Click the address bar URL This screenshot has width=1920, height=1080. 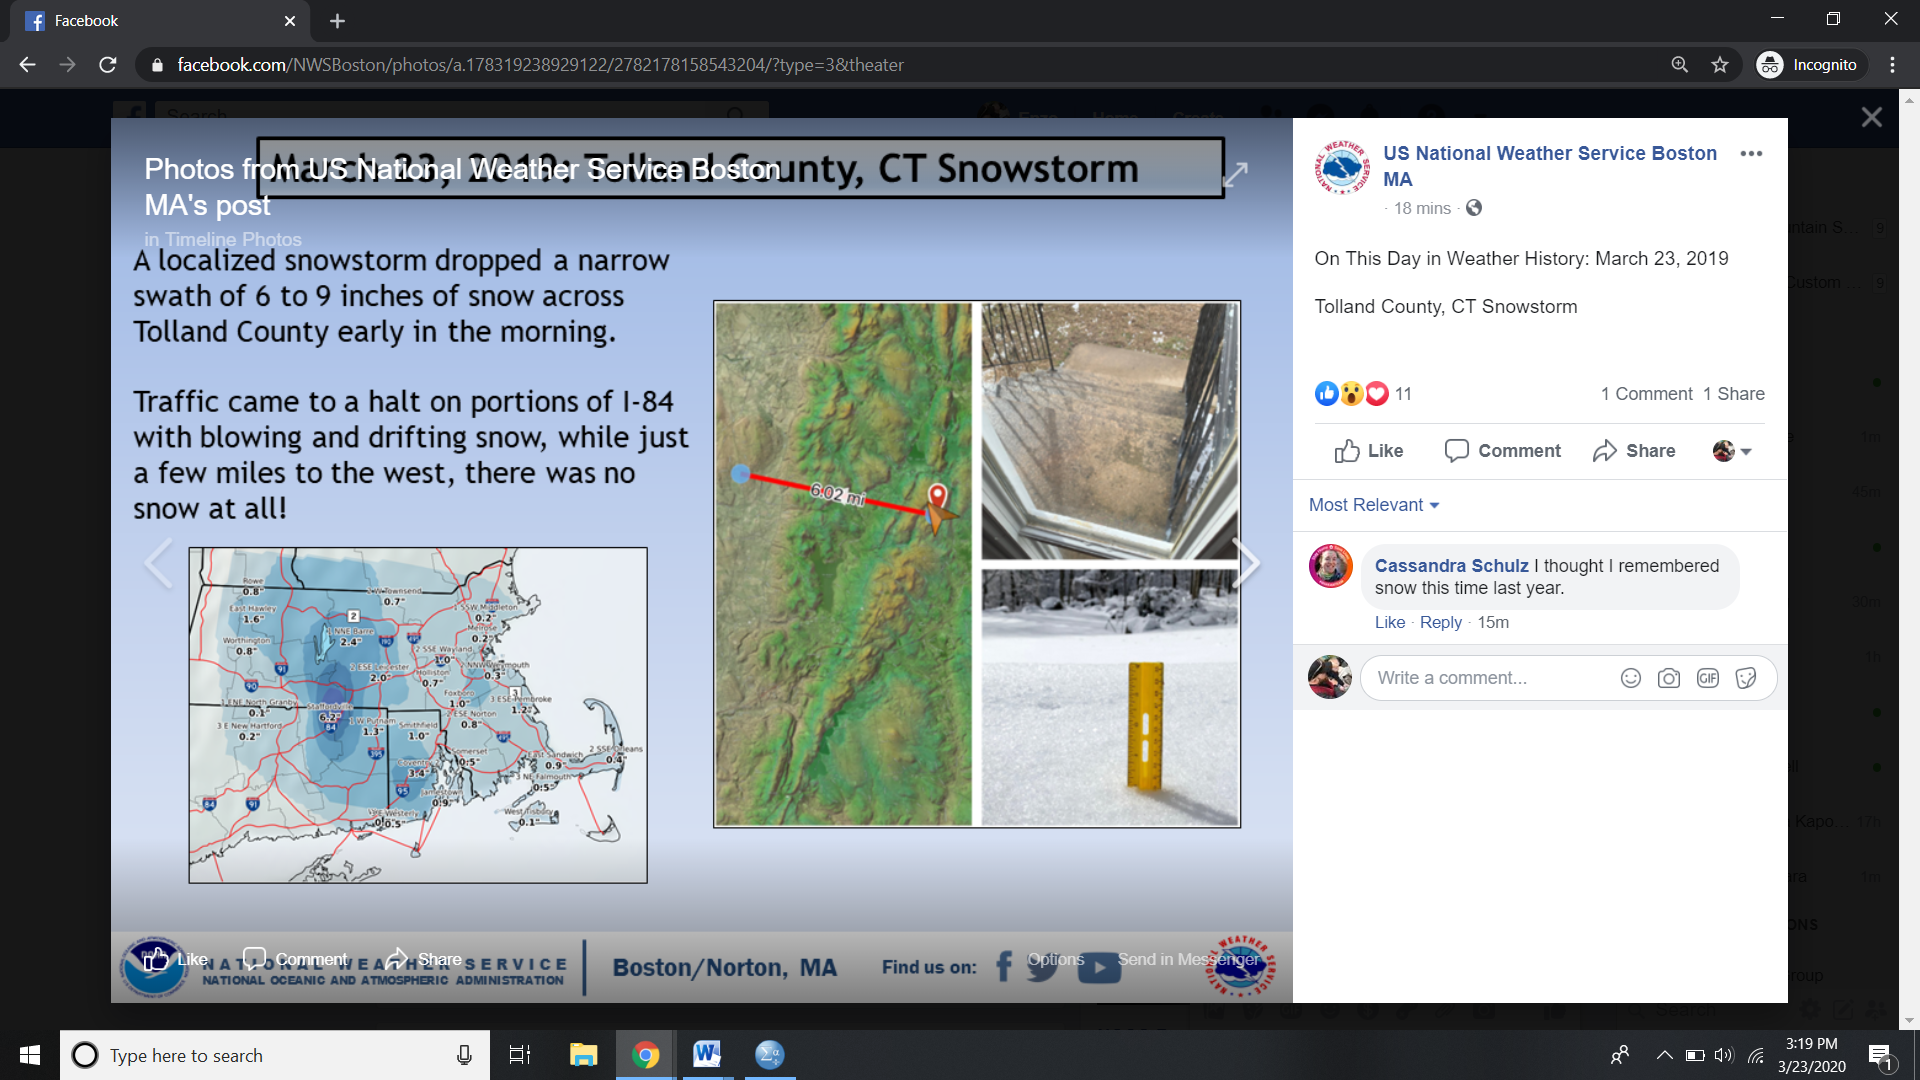tap(540, 65)
